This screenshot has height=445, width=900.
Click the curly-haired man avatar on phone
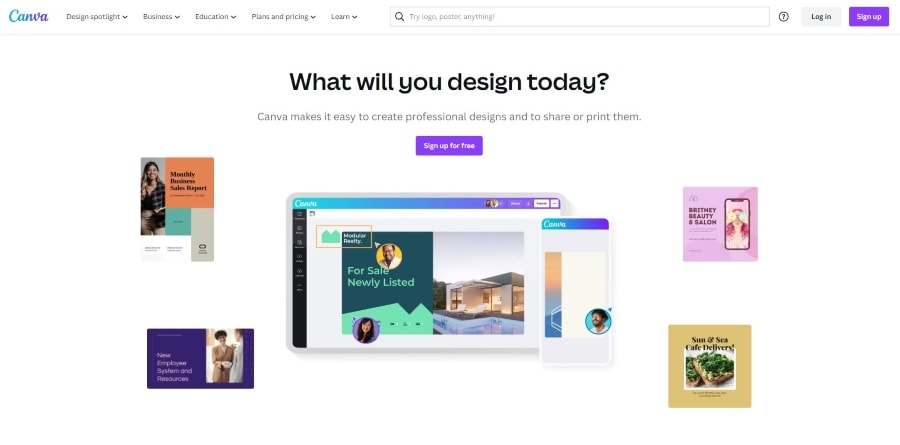(598, 321)
